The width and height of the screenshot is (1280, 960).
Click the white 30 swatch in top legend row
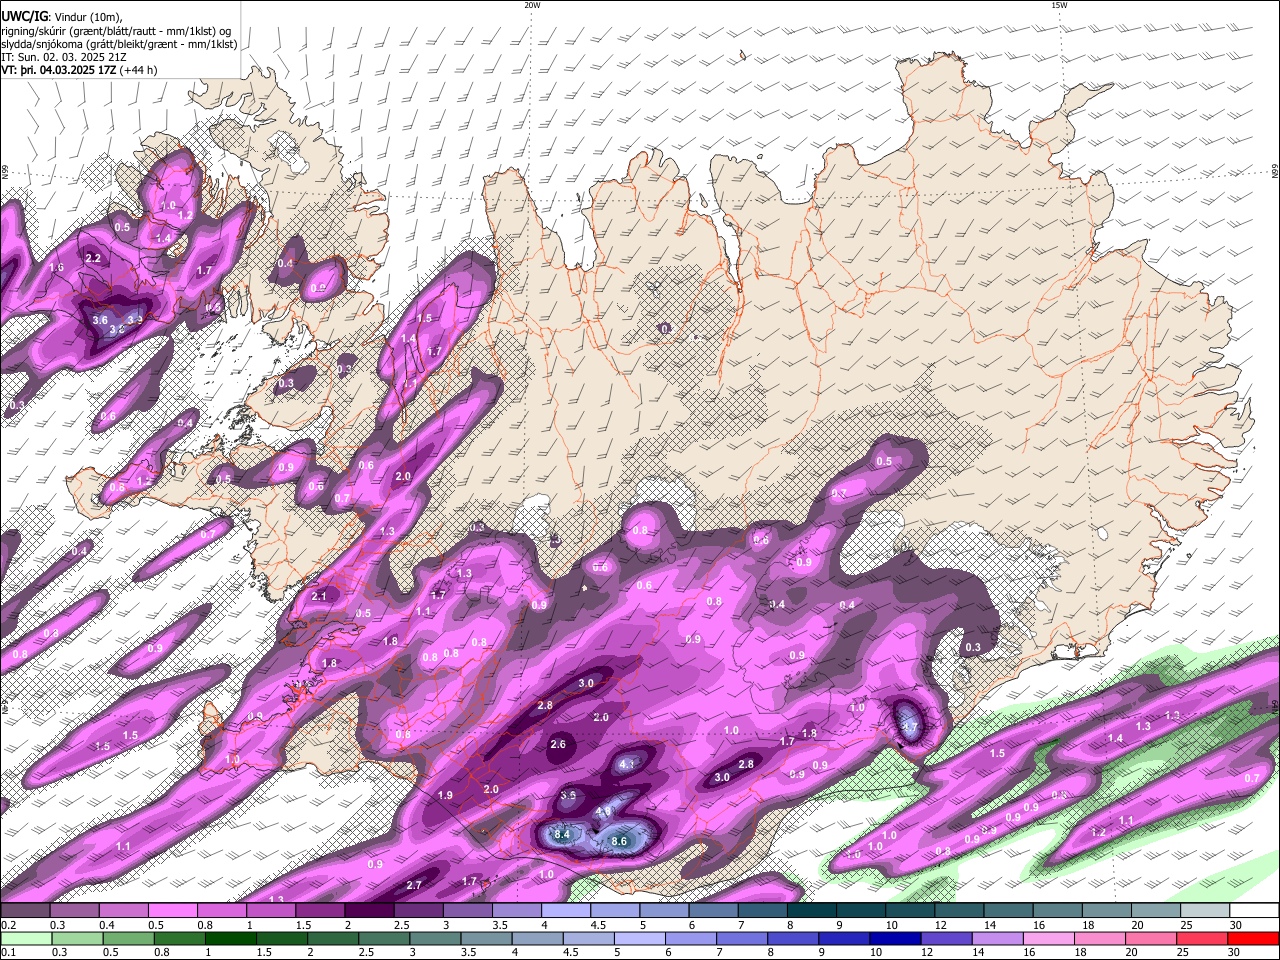click(1254, 910)
